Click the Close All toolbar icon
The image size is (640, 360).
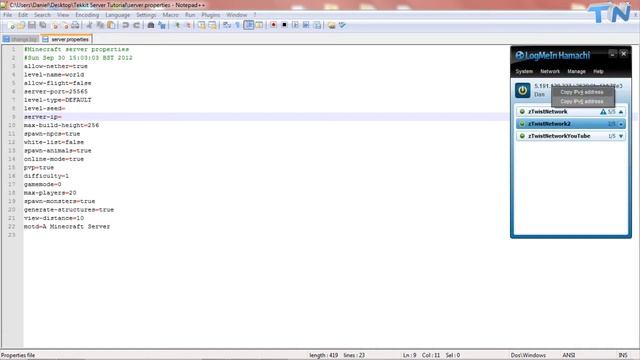coord(65,25)
